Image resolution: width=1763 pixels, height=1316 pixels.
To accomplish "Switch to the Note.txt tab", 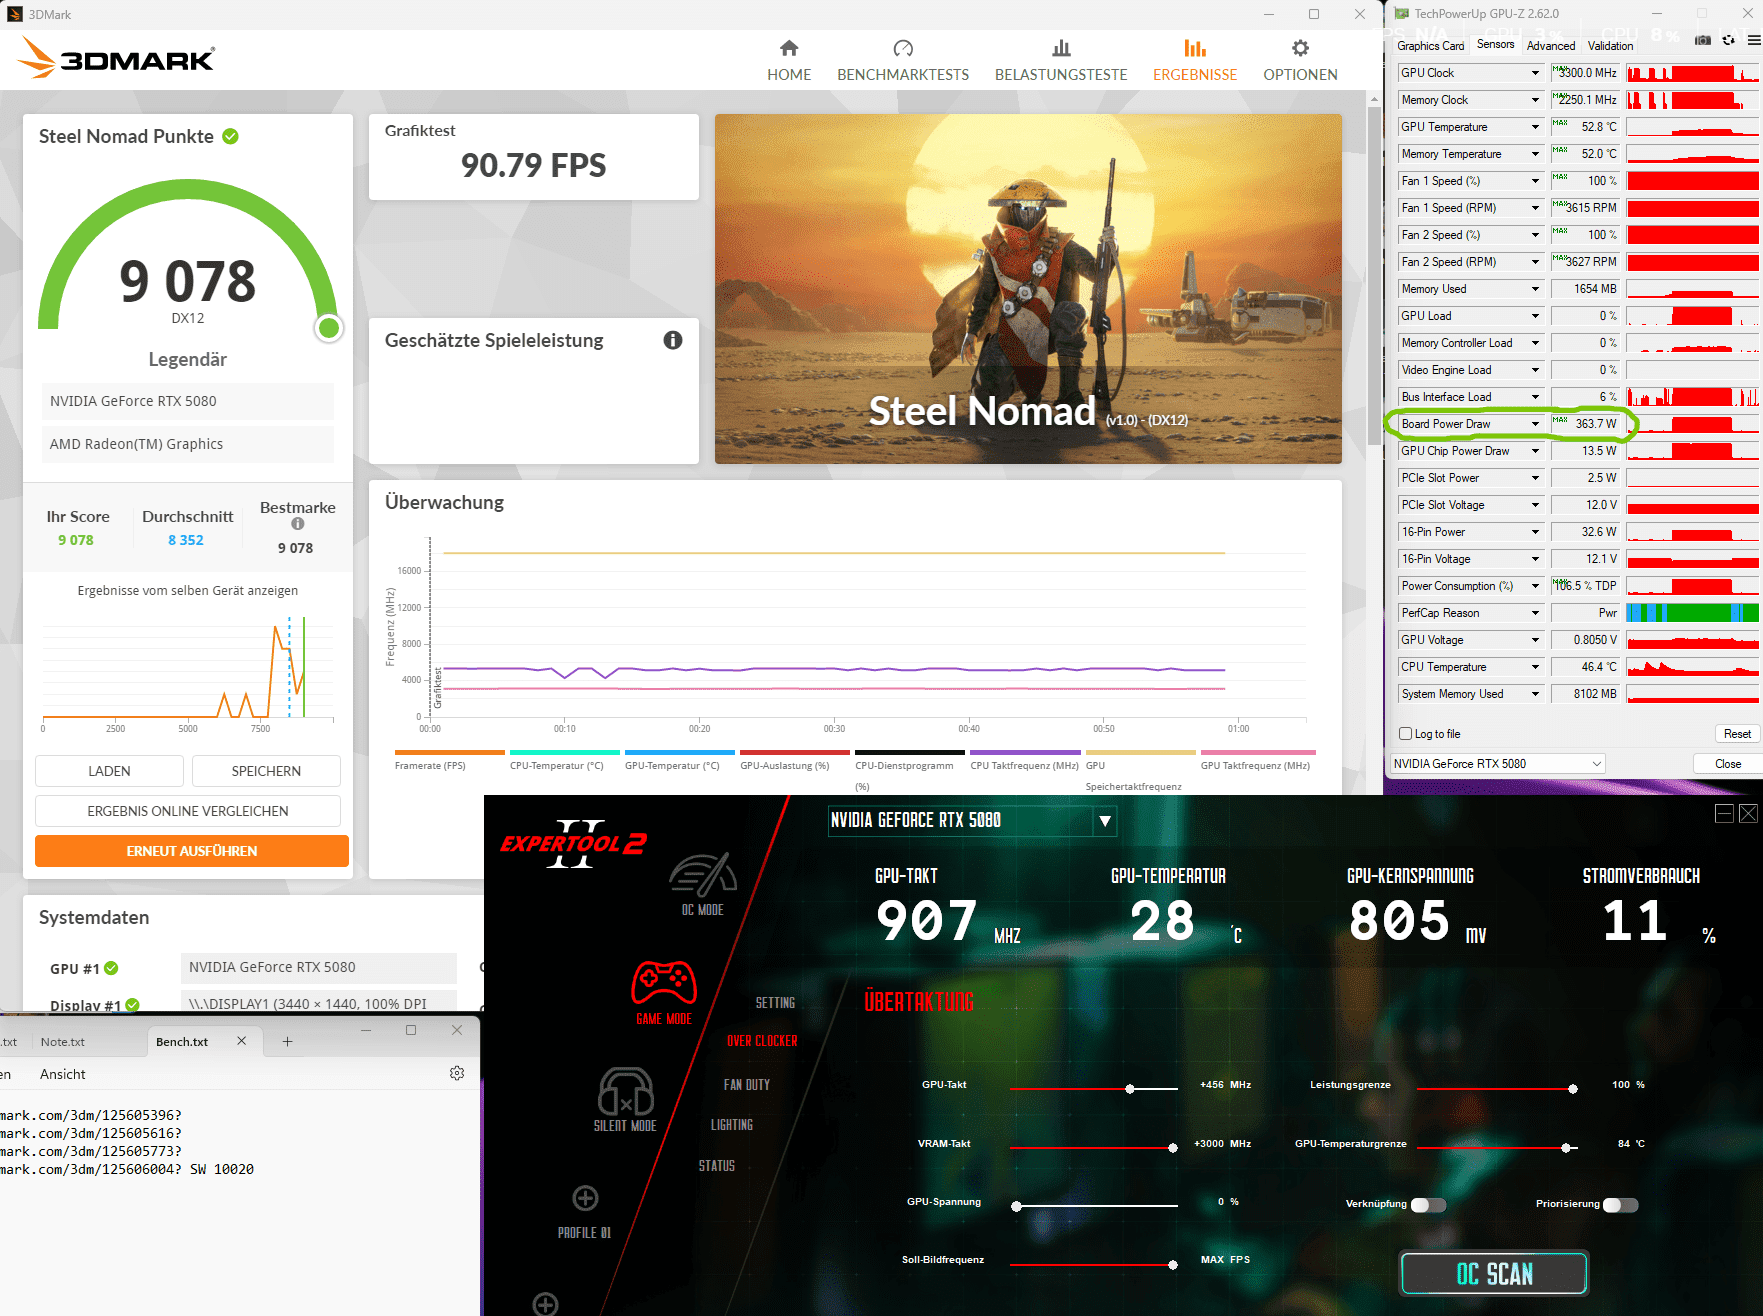I will pos(63,1042).
